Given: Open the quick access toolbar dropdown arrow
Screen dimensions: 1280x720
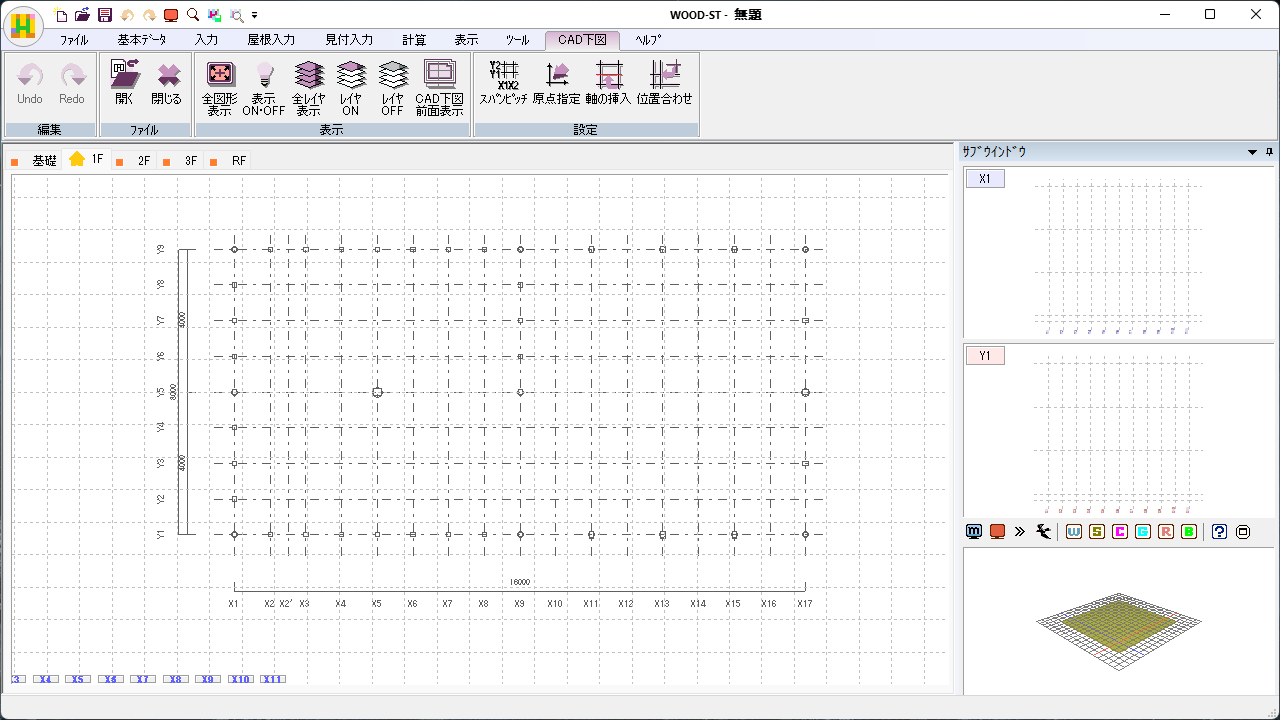Looking at the screenshot, I should pyautogui.click(x=255, y=15).
